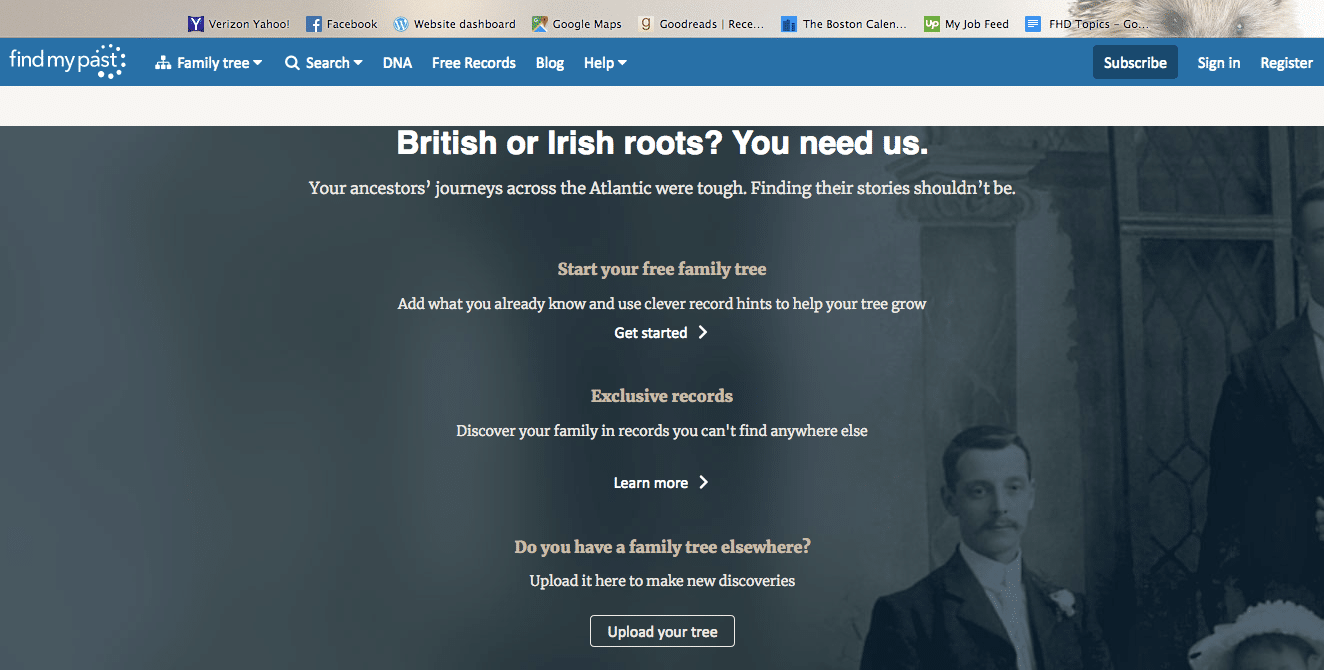Open the Goodreads bookmark icon

pos(646,24)
